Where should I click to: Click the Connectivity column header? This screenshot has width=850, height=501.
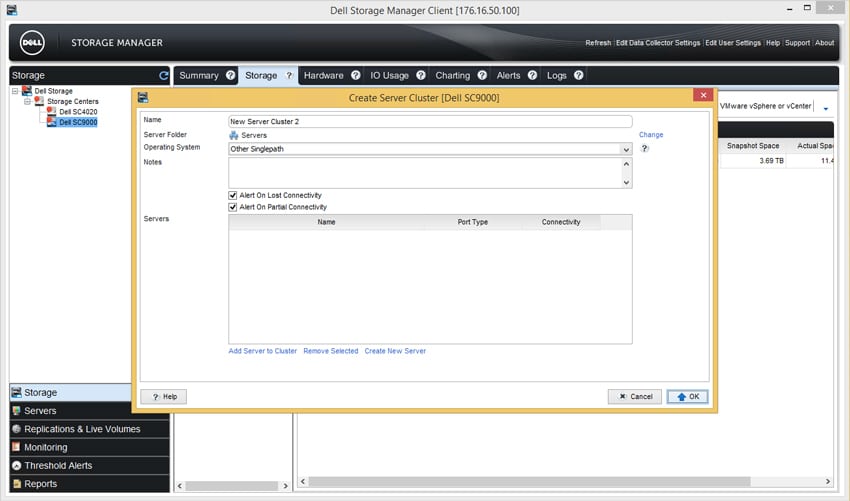tap(561, 222)
